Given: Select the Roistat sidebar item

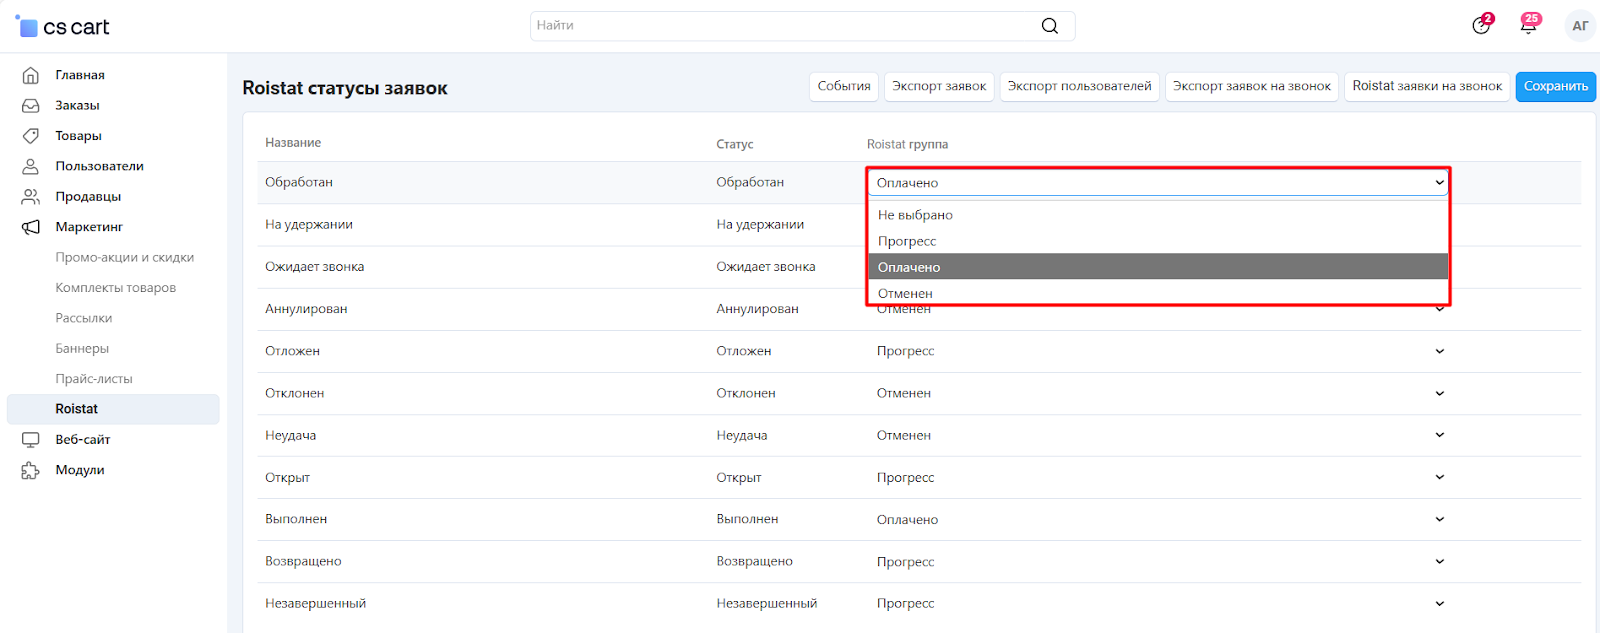Looking at the screenshot, I should pyautogui.click(x=113, y=409).
